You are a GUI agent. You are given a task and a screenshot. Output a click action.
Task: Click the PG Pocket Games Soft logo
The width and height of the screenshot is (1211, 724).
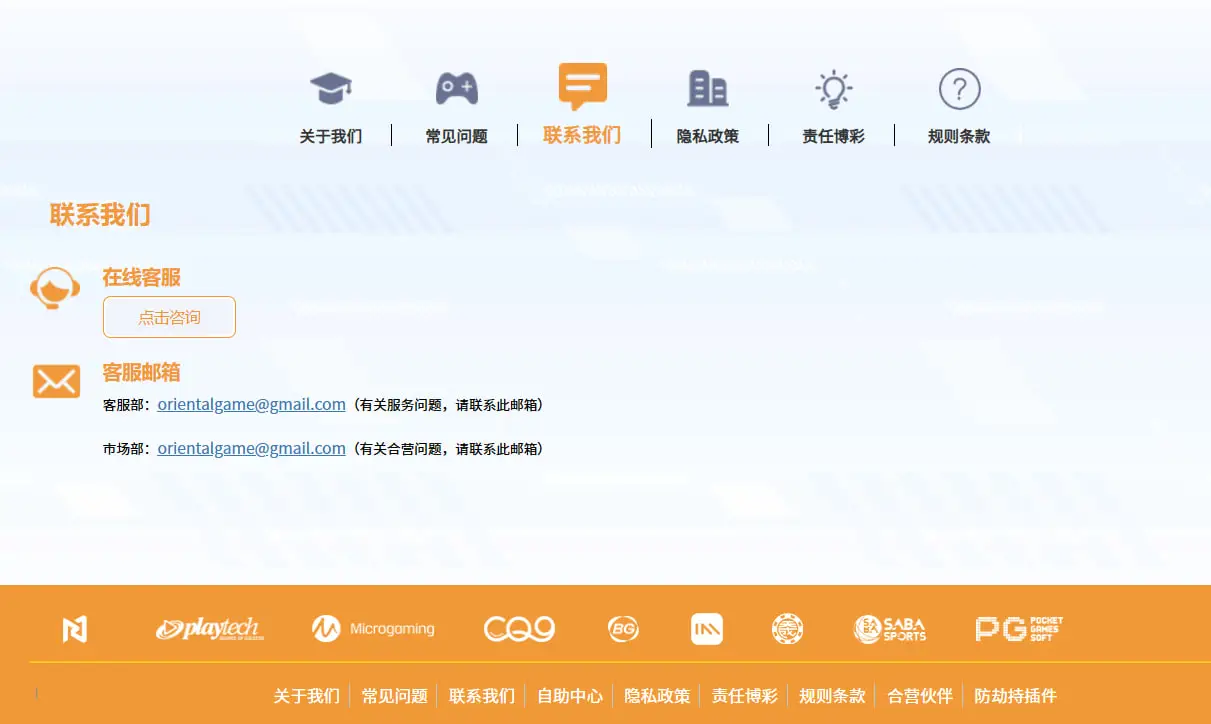point(1019,629)
